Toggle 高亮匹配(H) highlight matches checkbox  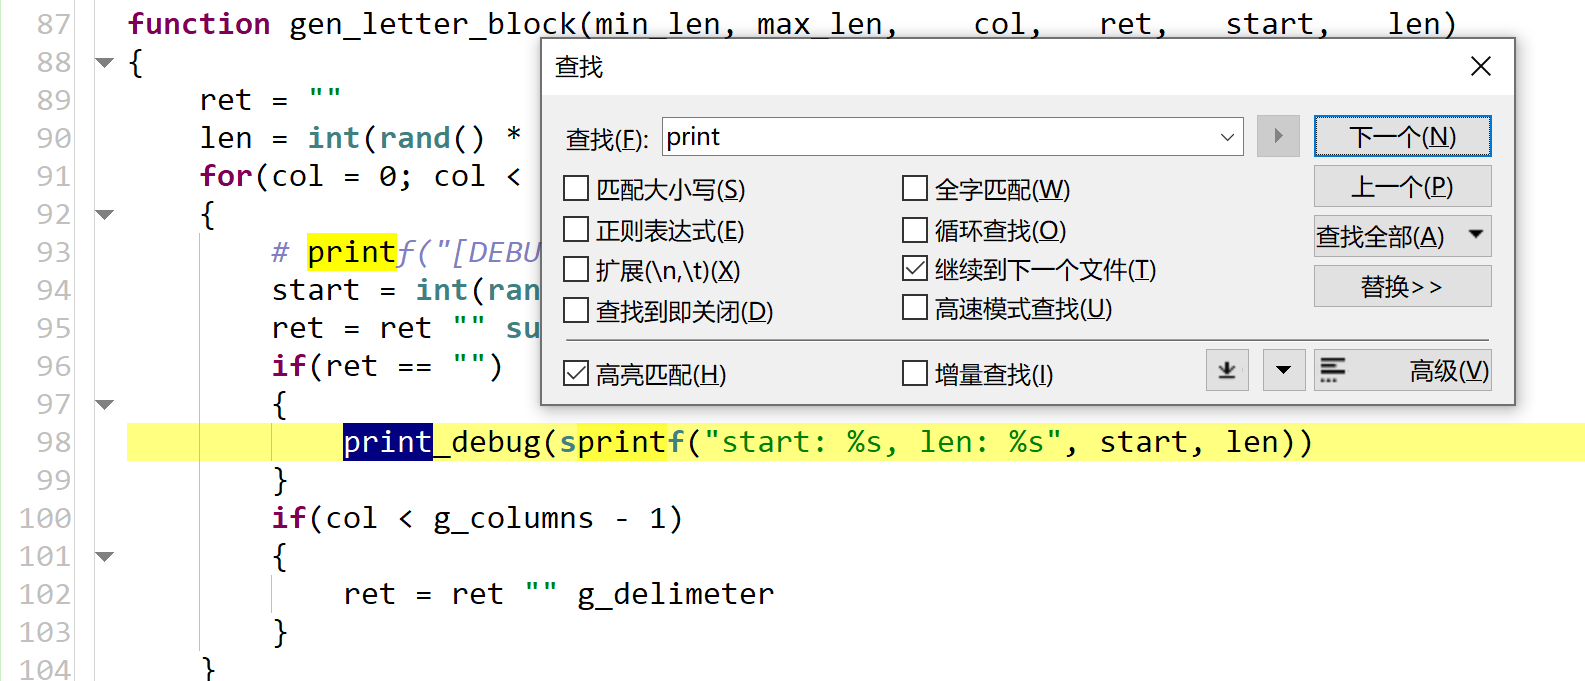tap(576, 374)
